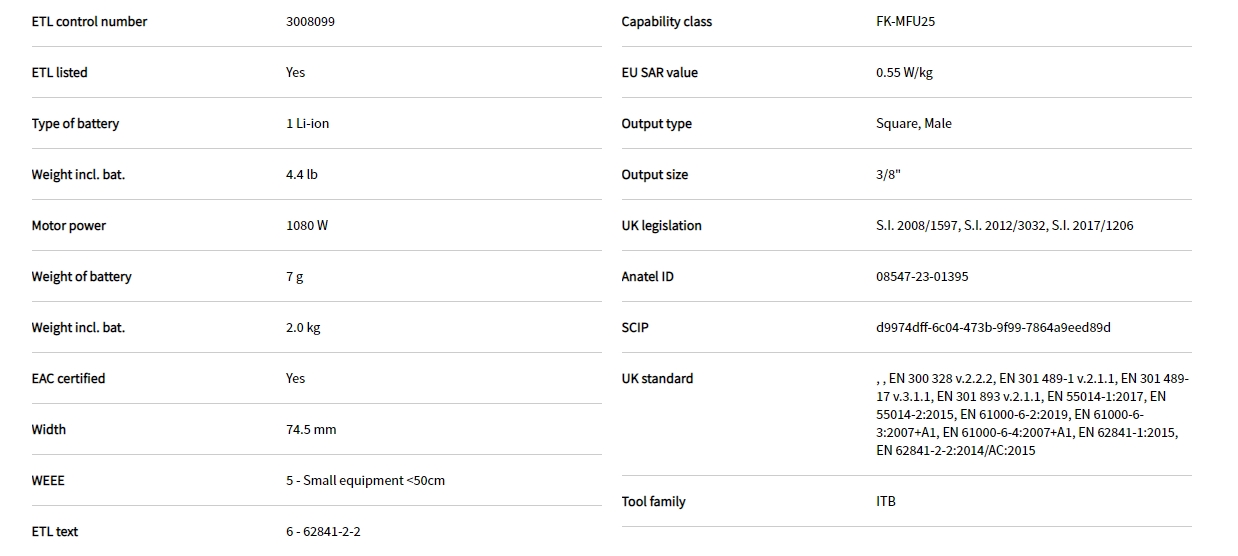Select the 3/8" output size value

pos(888,175)
